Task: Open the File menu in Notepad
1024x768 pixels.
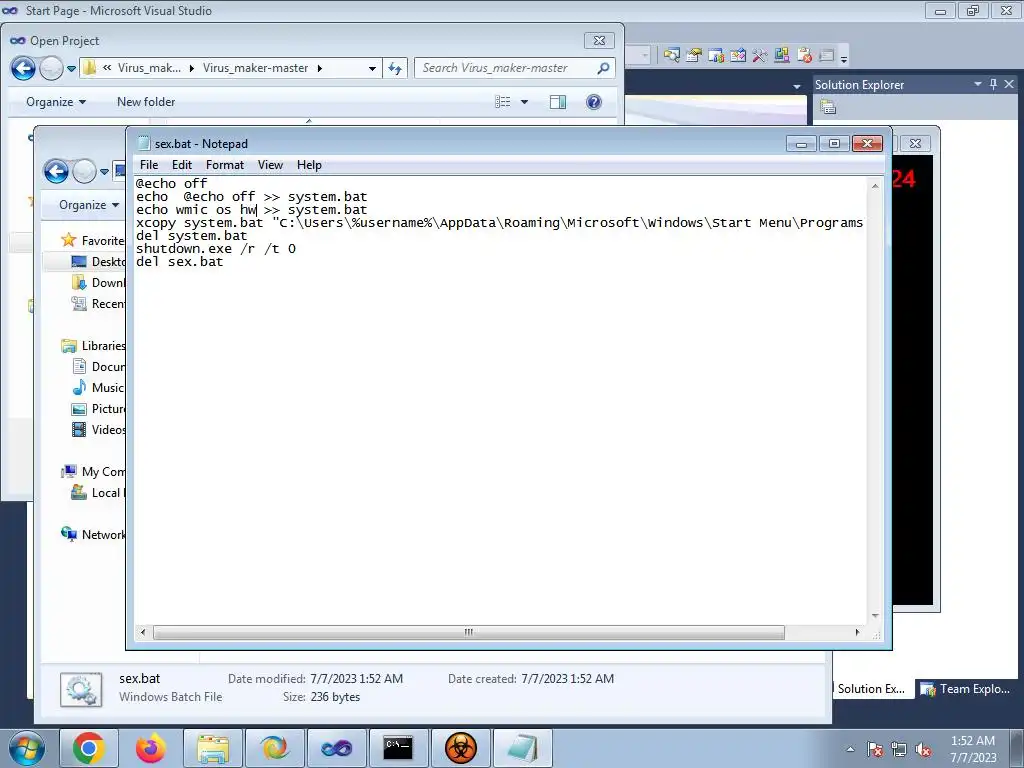Action: (x=149, y=165)
